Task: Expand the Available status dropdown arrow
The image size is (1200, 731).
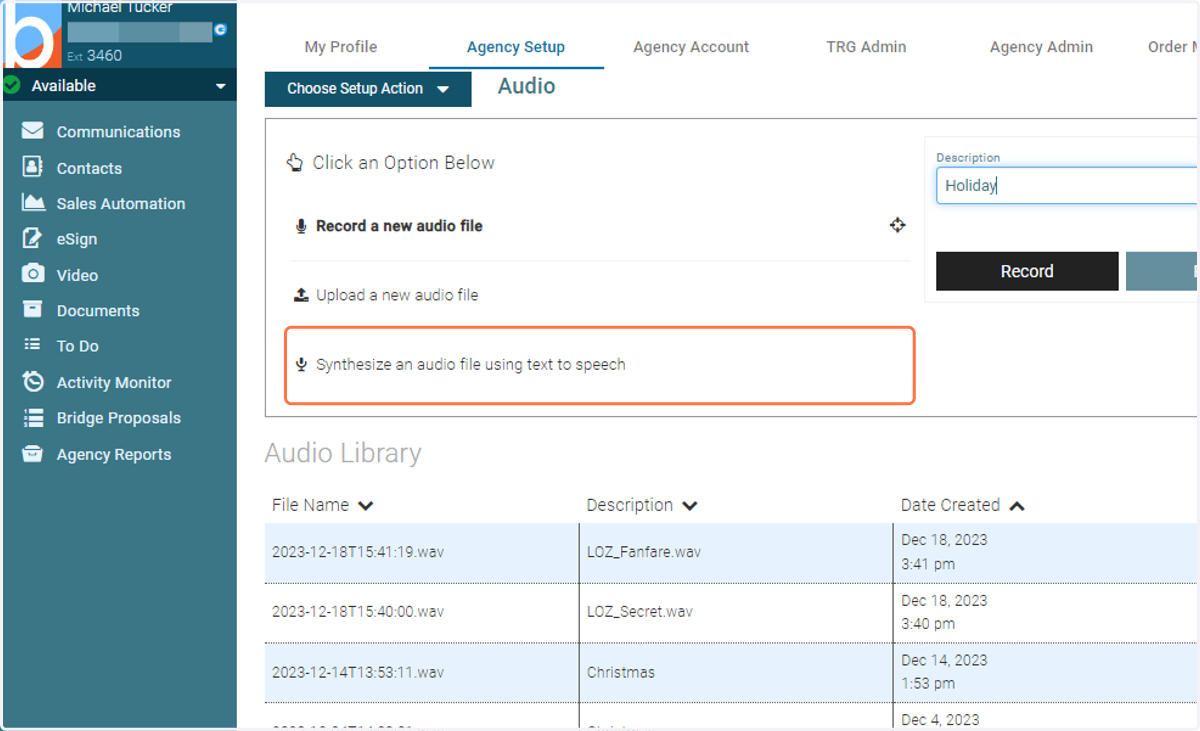Action: (221, 87)
